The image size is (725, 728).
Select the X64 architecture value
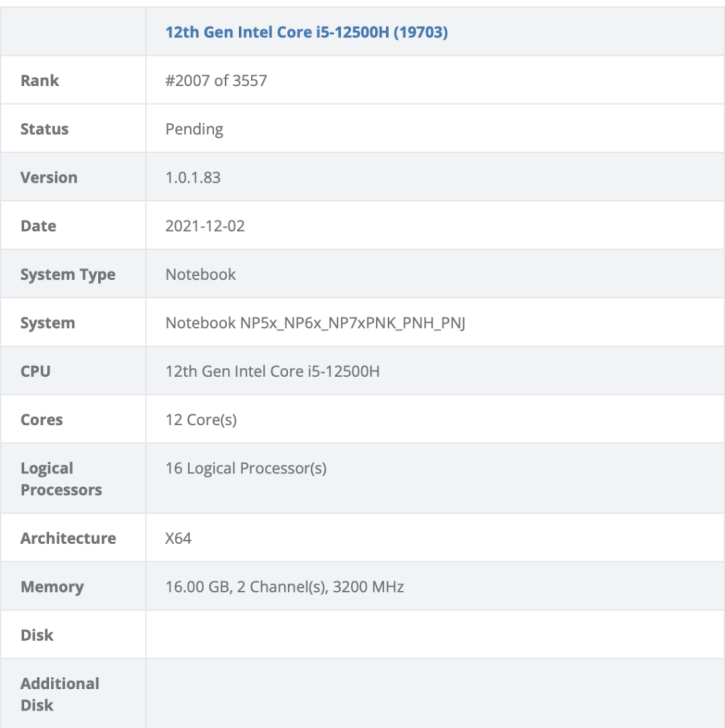click(179, 538)
